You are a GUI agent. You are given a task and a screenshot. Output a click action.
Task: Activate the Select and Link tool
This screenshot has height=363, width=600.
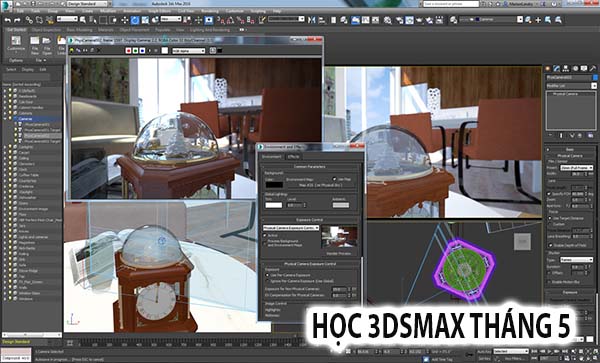coord(29,20)
